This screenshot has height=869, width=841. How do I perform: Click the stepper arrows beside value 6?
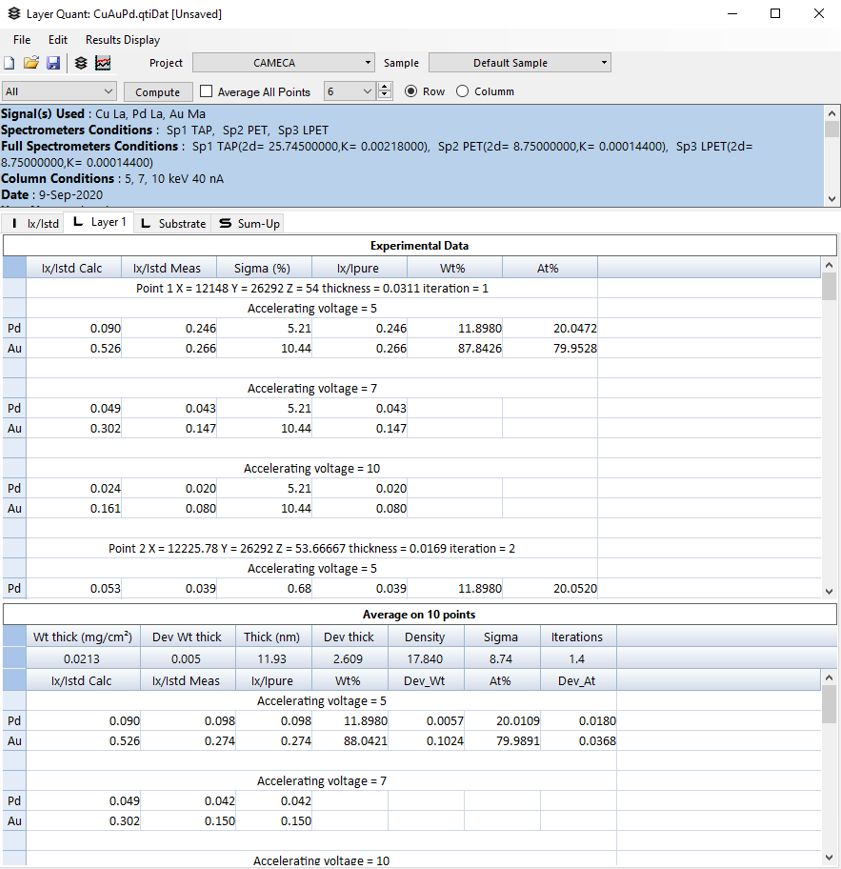385,92
